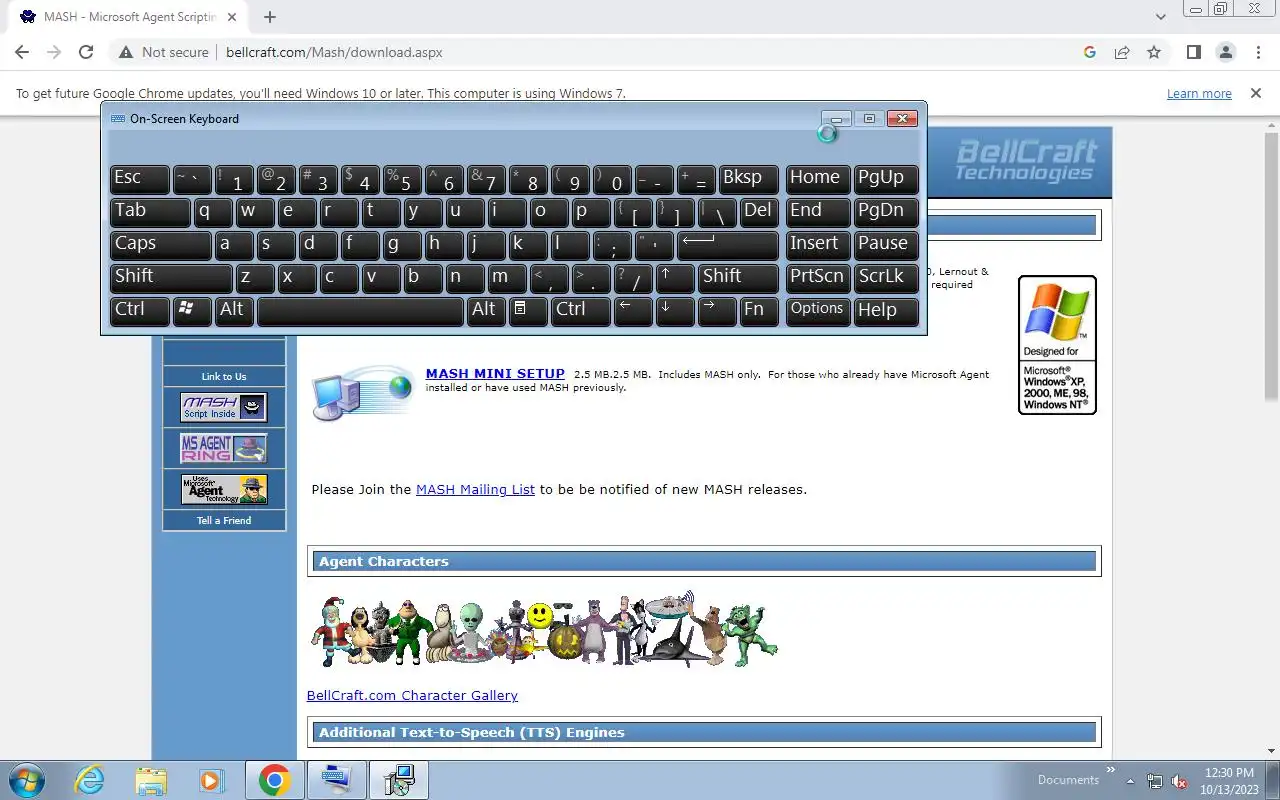Click the Tell a Friend sidebar item

point(224,520)
